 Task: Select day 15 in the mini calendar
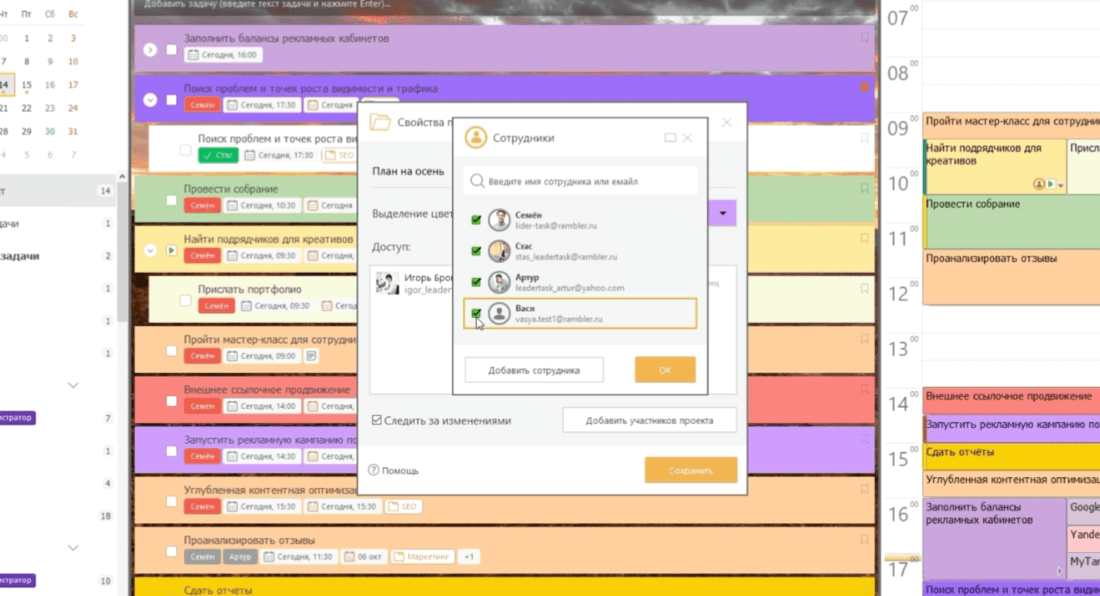click(26, 85)
